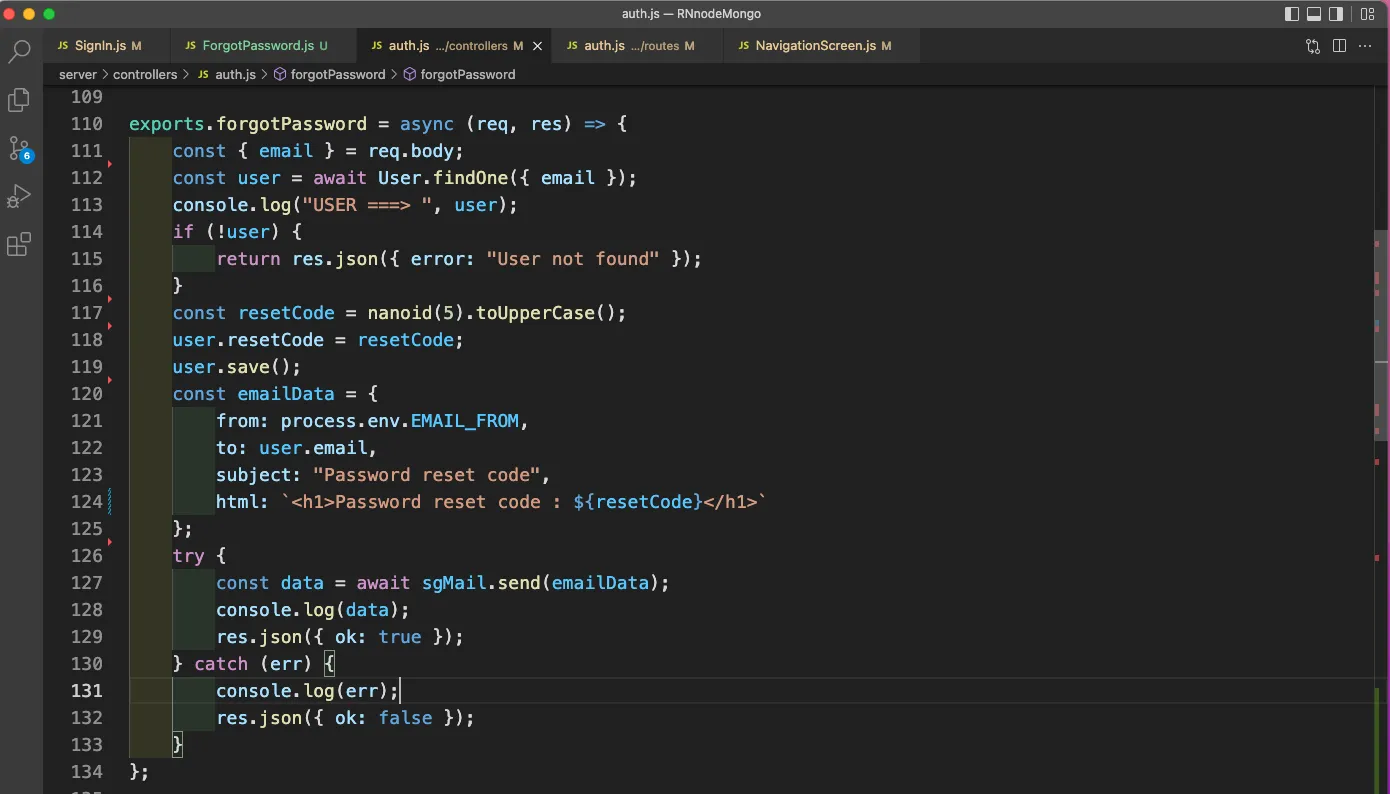This screenshot has height=794, width=1390.
Task: Open last forgotPassword breadcrumb symbol
Action: [x=459, y=74]
